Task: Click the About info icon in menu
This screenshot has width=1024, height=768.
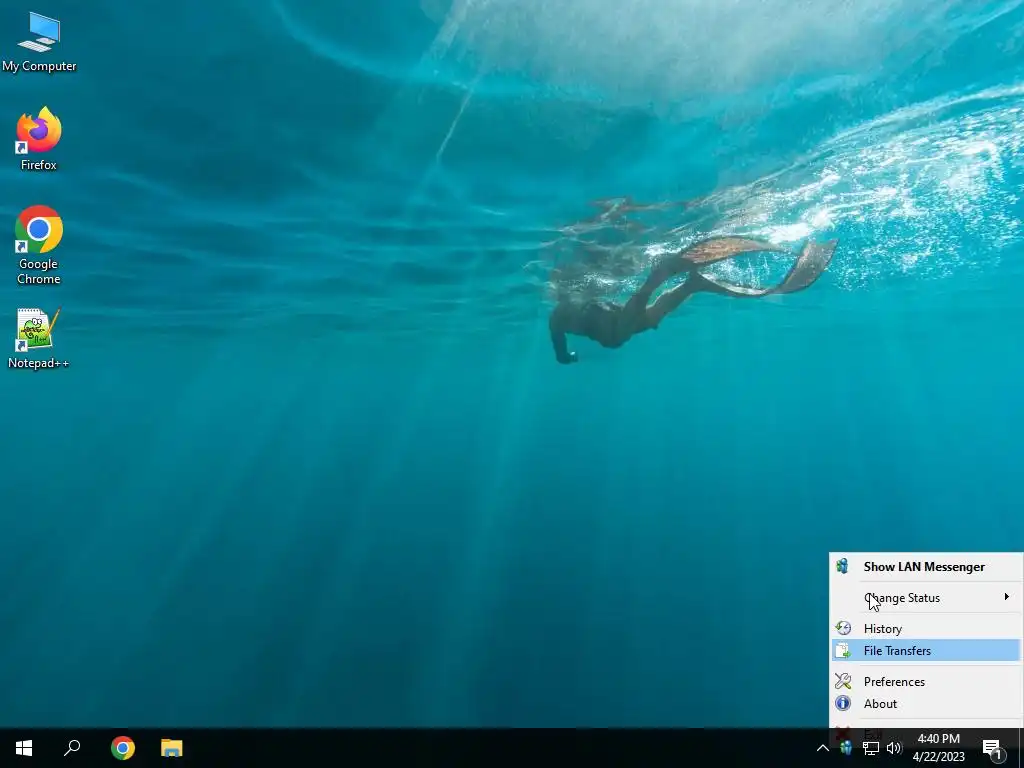Action: (x=843, y=703)
